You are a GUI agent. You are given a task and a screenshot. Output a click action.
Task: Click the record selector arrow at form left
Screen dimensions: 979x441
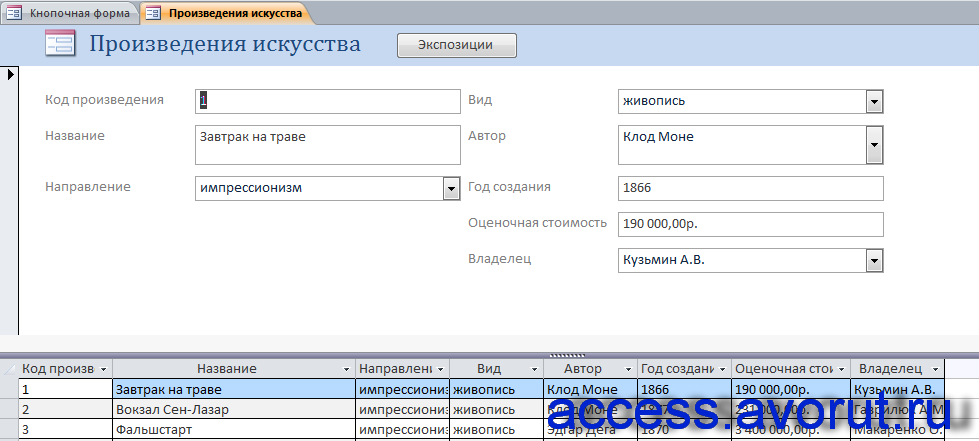9,74
